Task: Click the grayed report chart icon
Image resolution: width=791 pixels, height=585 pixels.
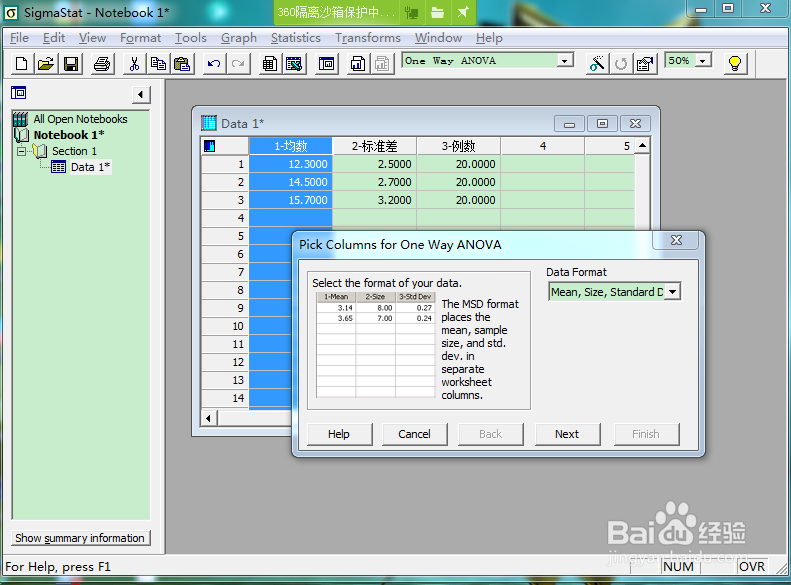Action: (x=382, y=64)
